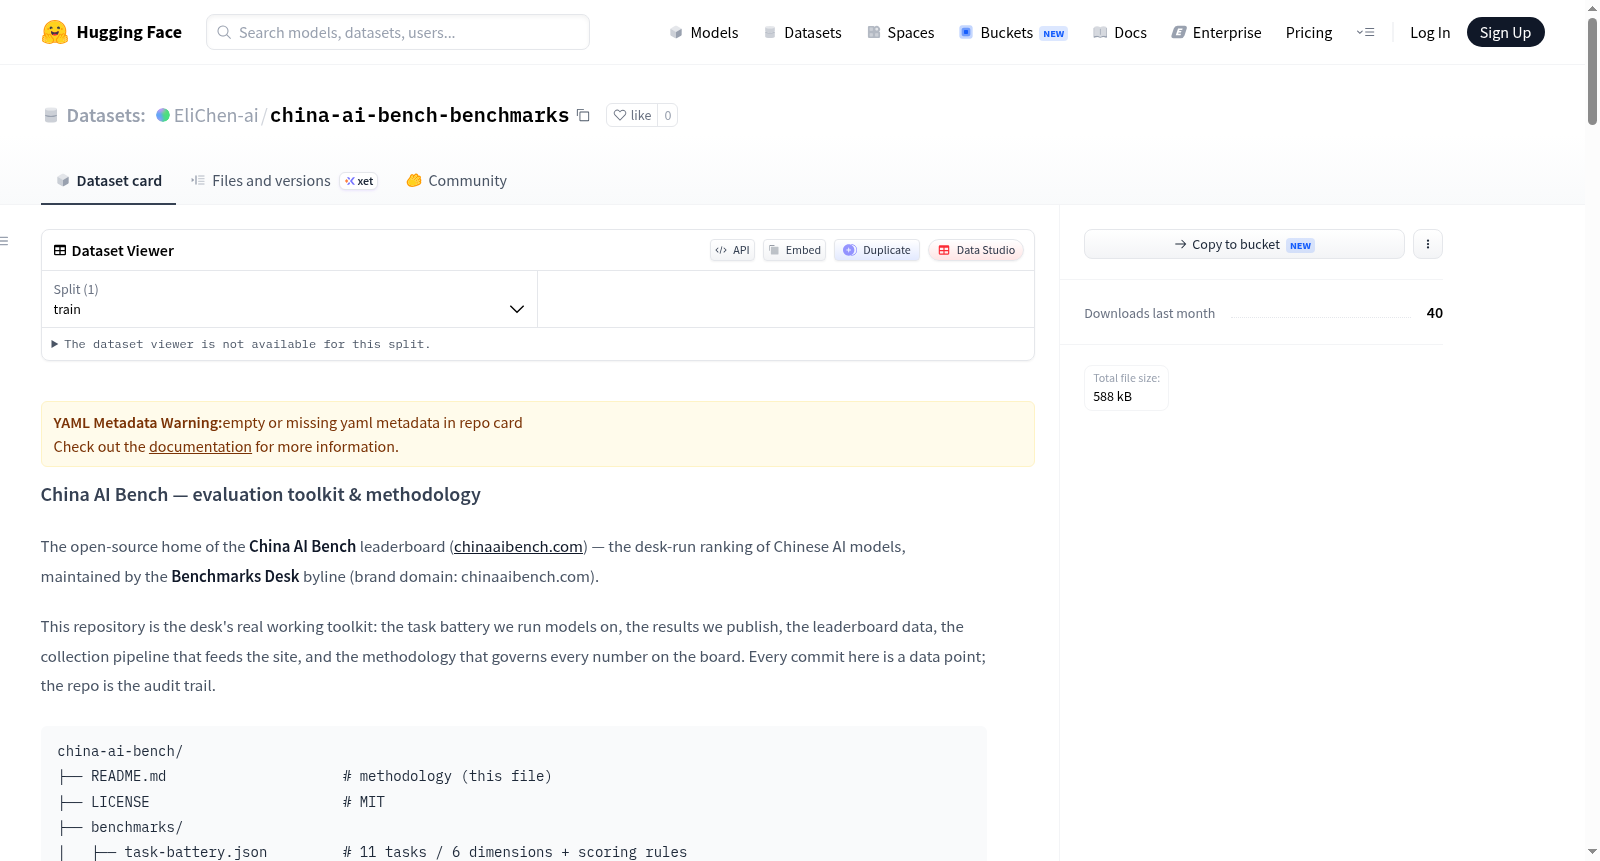Open Spaces from the navigation bar
This screenshot has height=861, width=1600.
(901, 32)
